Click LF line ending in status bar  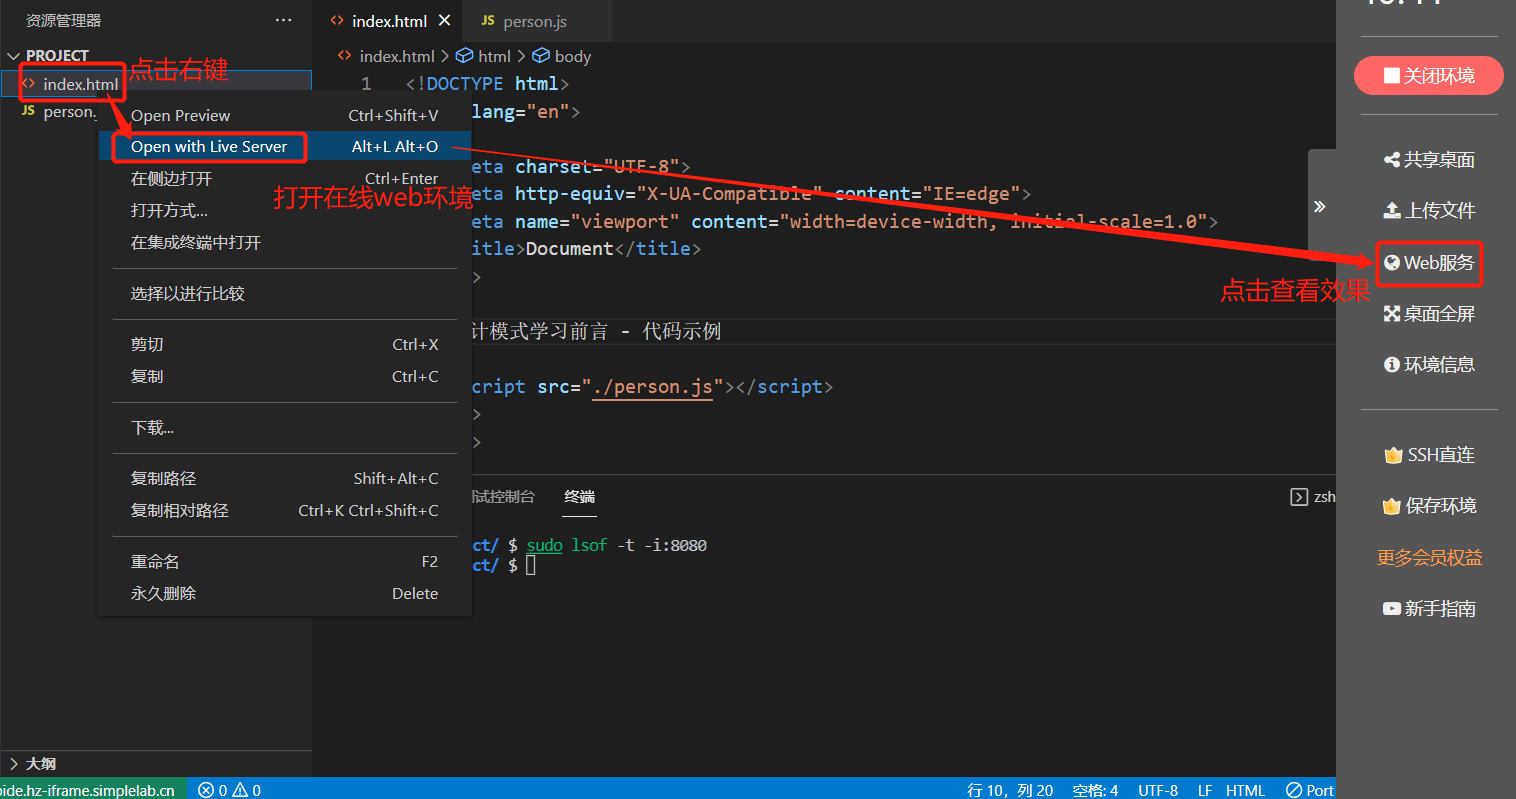click(1205, 789)
